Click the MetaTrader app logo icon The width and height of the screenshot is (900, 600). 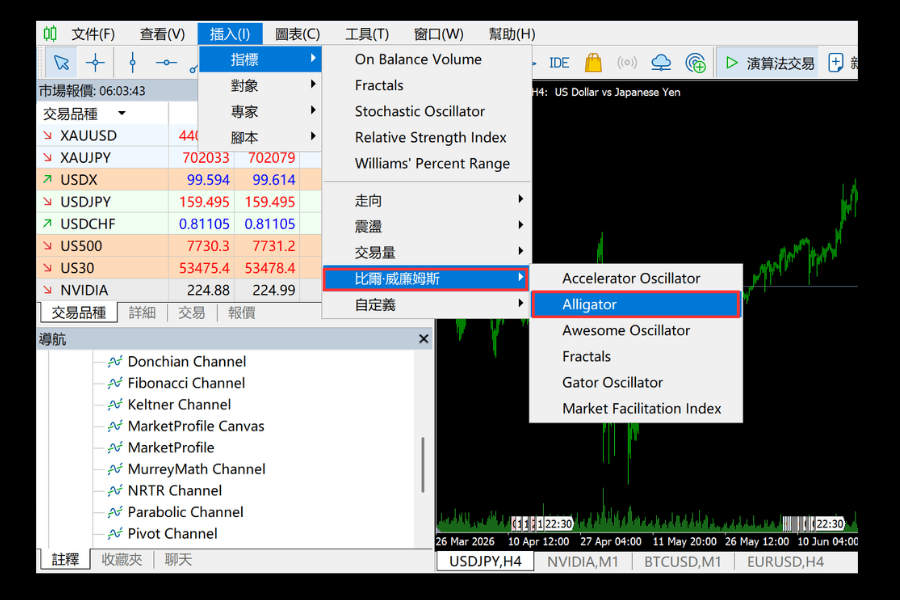(50, 34)
